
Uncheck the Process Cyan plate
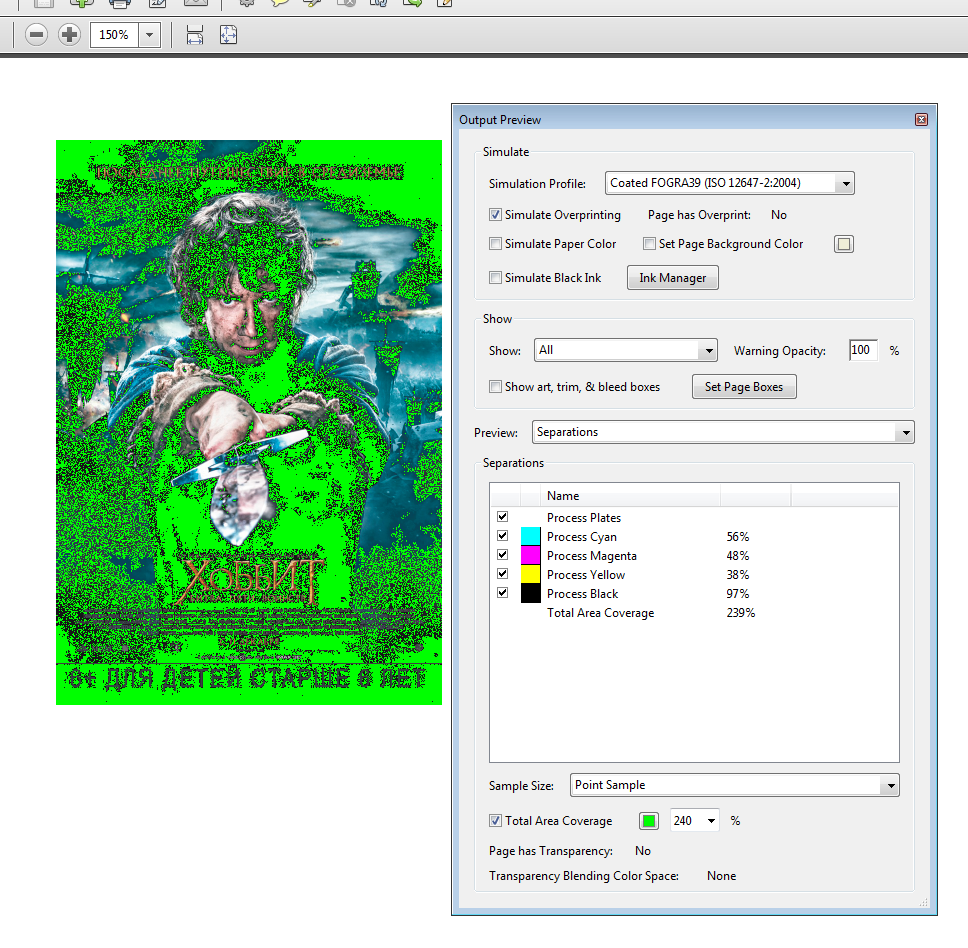503,536
